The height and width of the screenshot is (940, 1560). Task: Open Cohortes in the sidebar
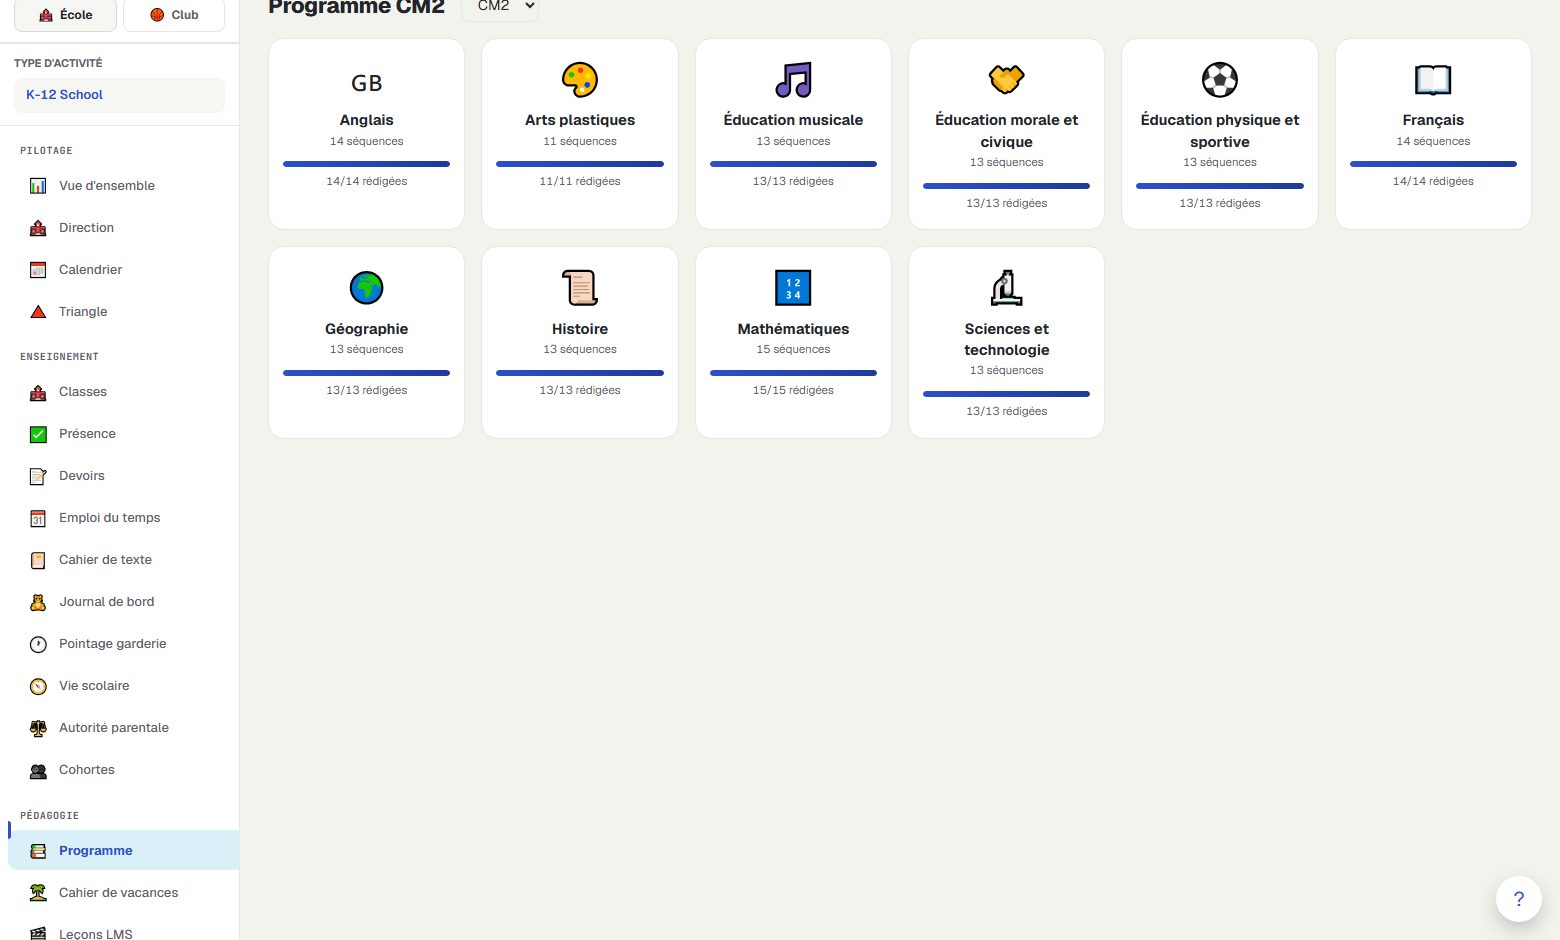tap(124, 770)
